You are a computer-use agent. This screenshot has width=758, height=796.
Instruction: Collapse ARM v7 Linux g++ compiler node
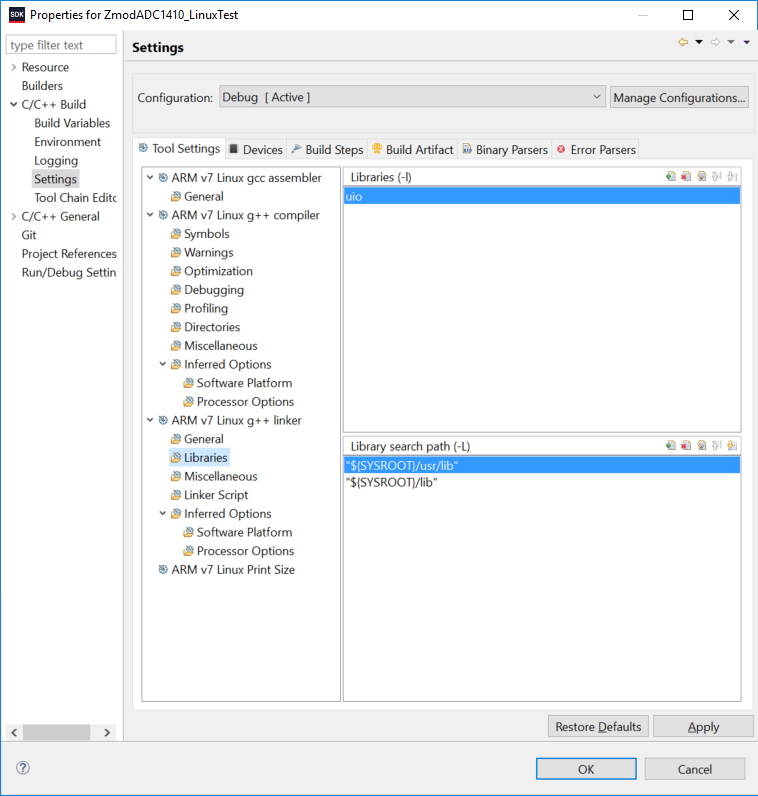click(150, 215)
